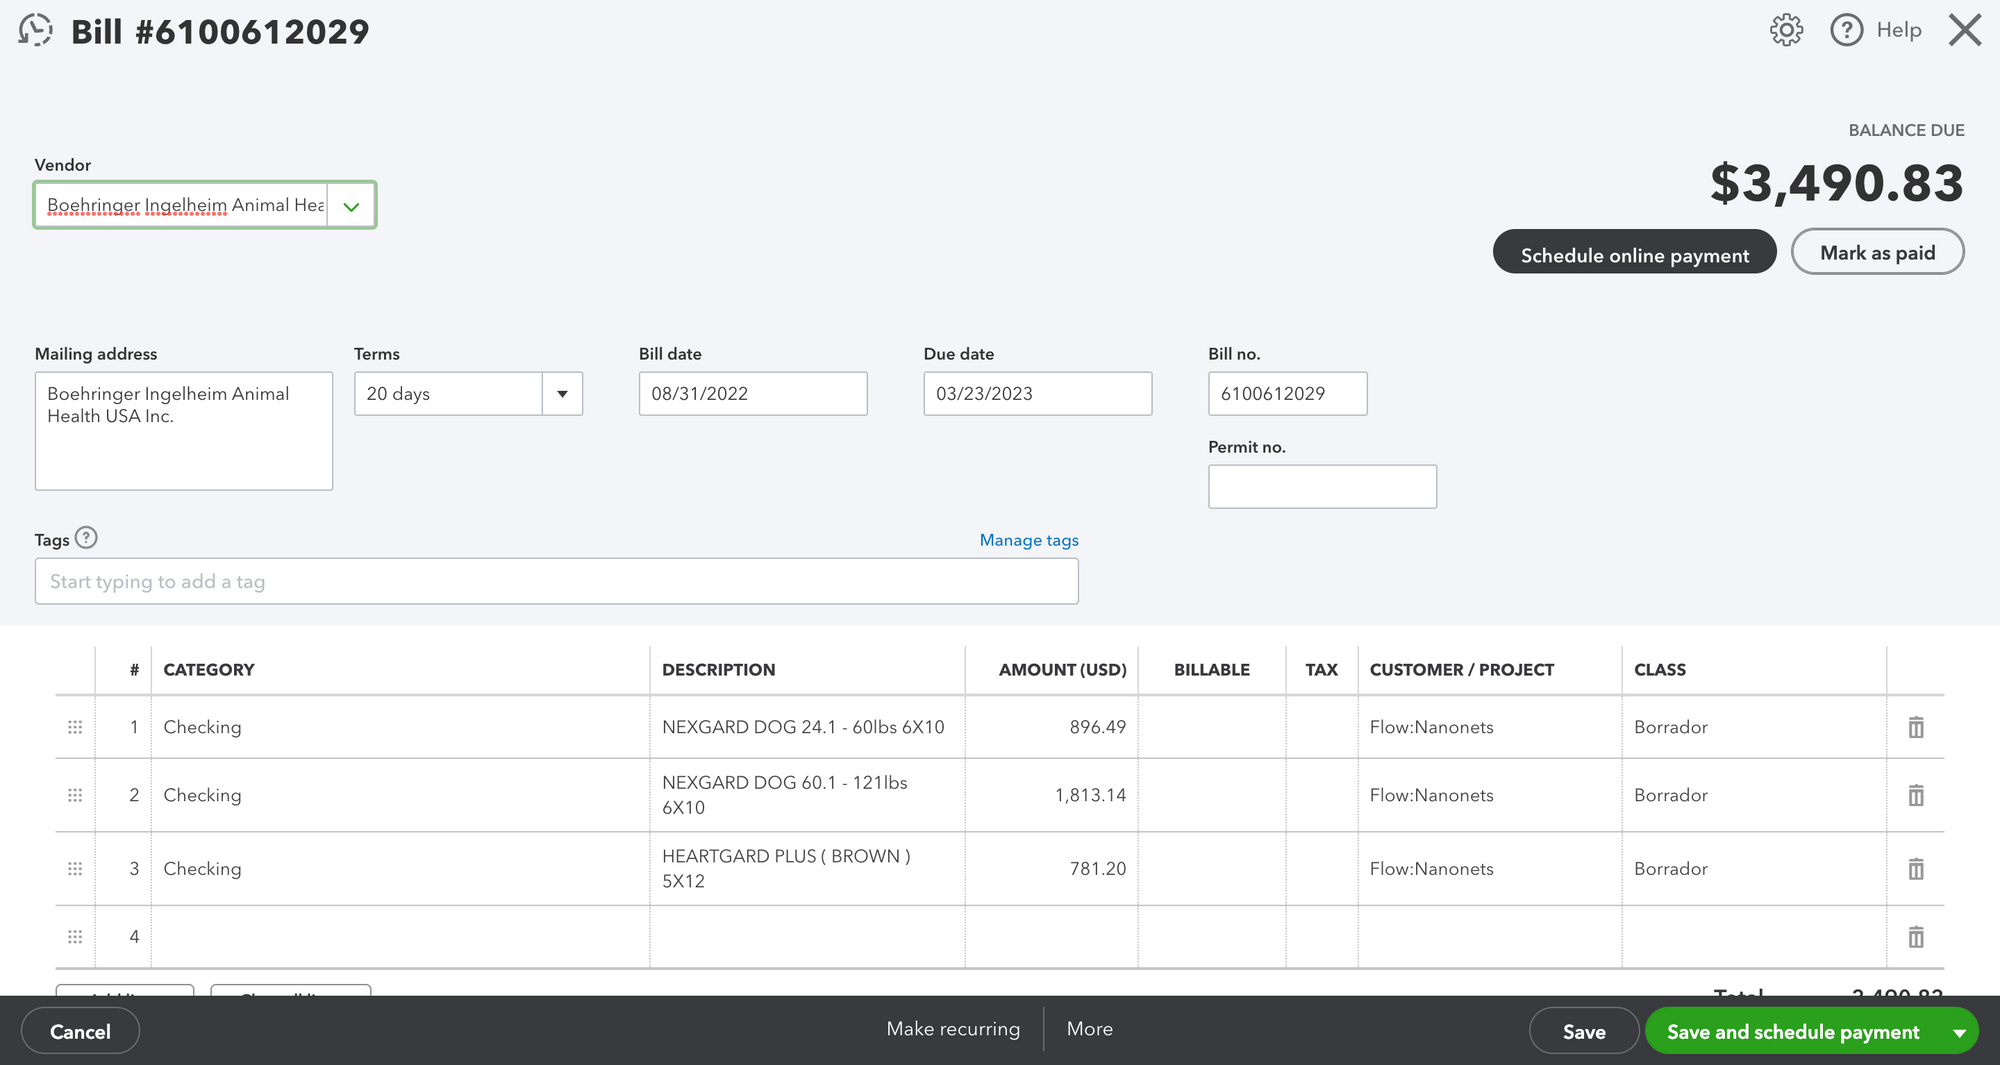This screenshot has width=2000, height=1065.
Task: Open the More menu
Action: 1089,1029
